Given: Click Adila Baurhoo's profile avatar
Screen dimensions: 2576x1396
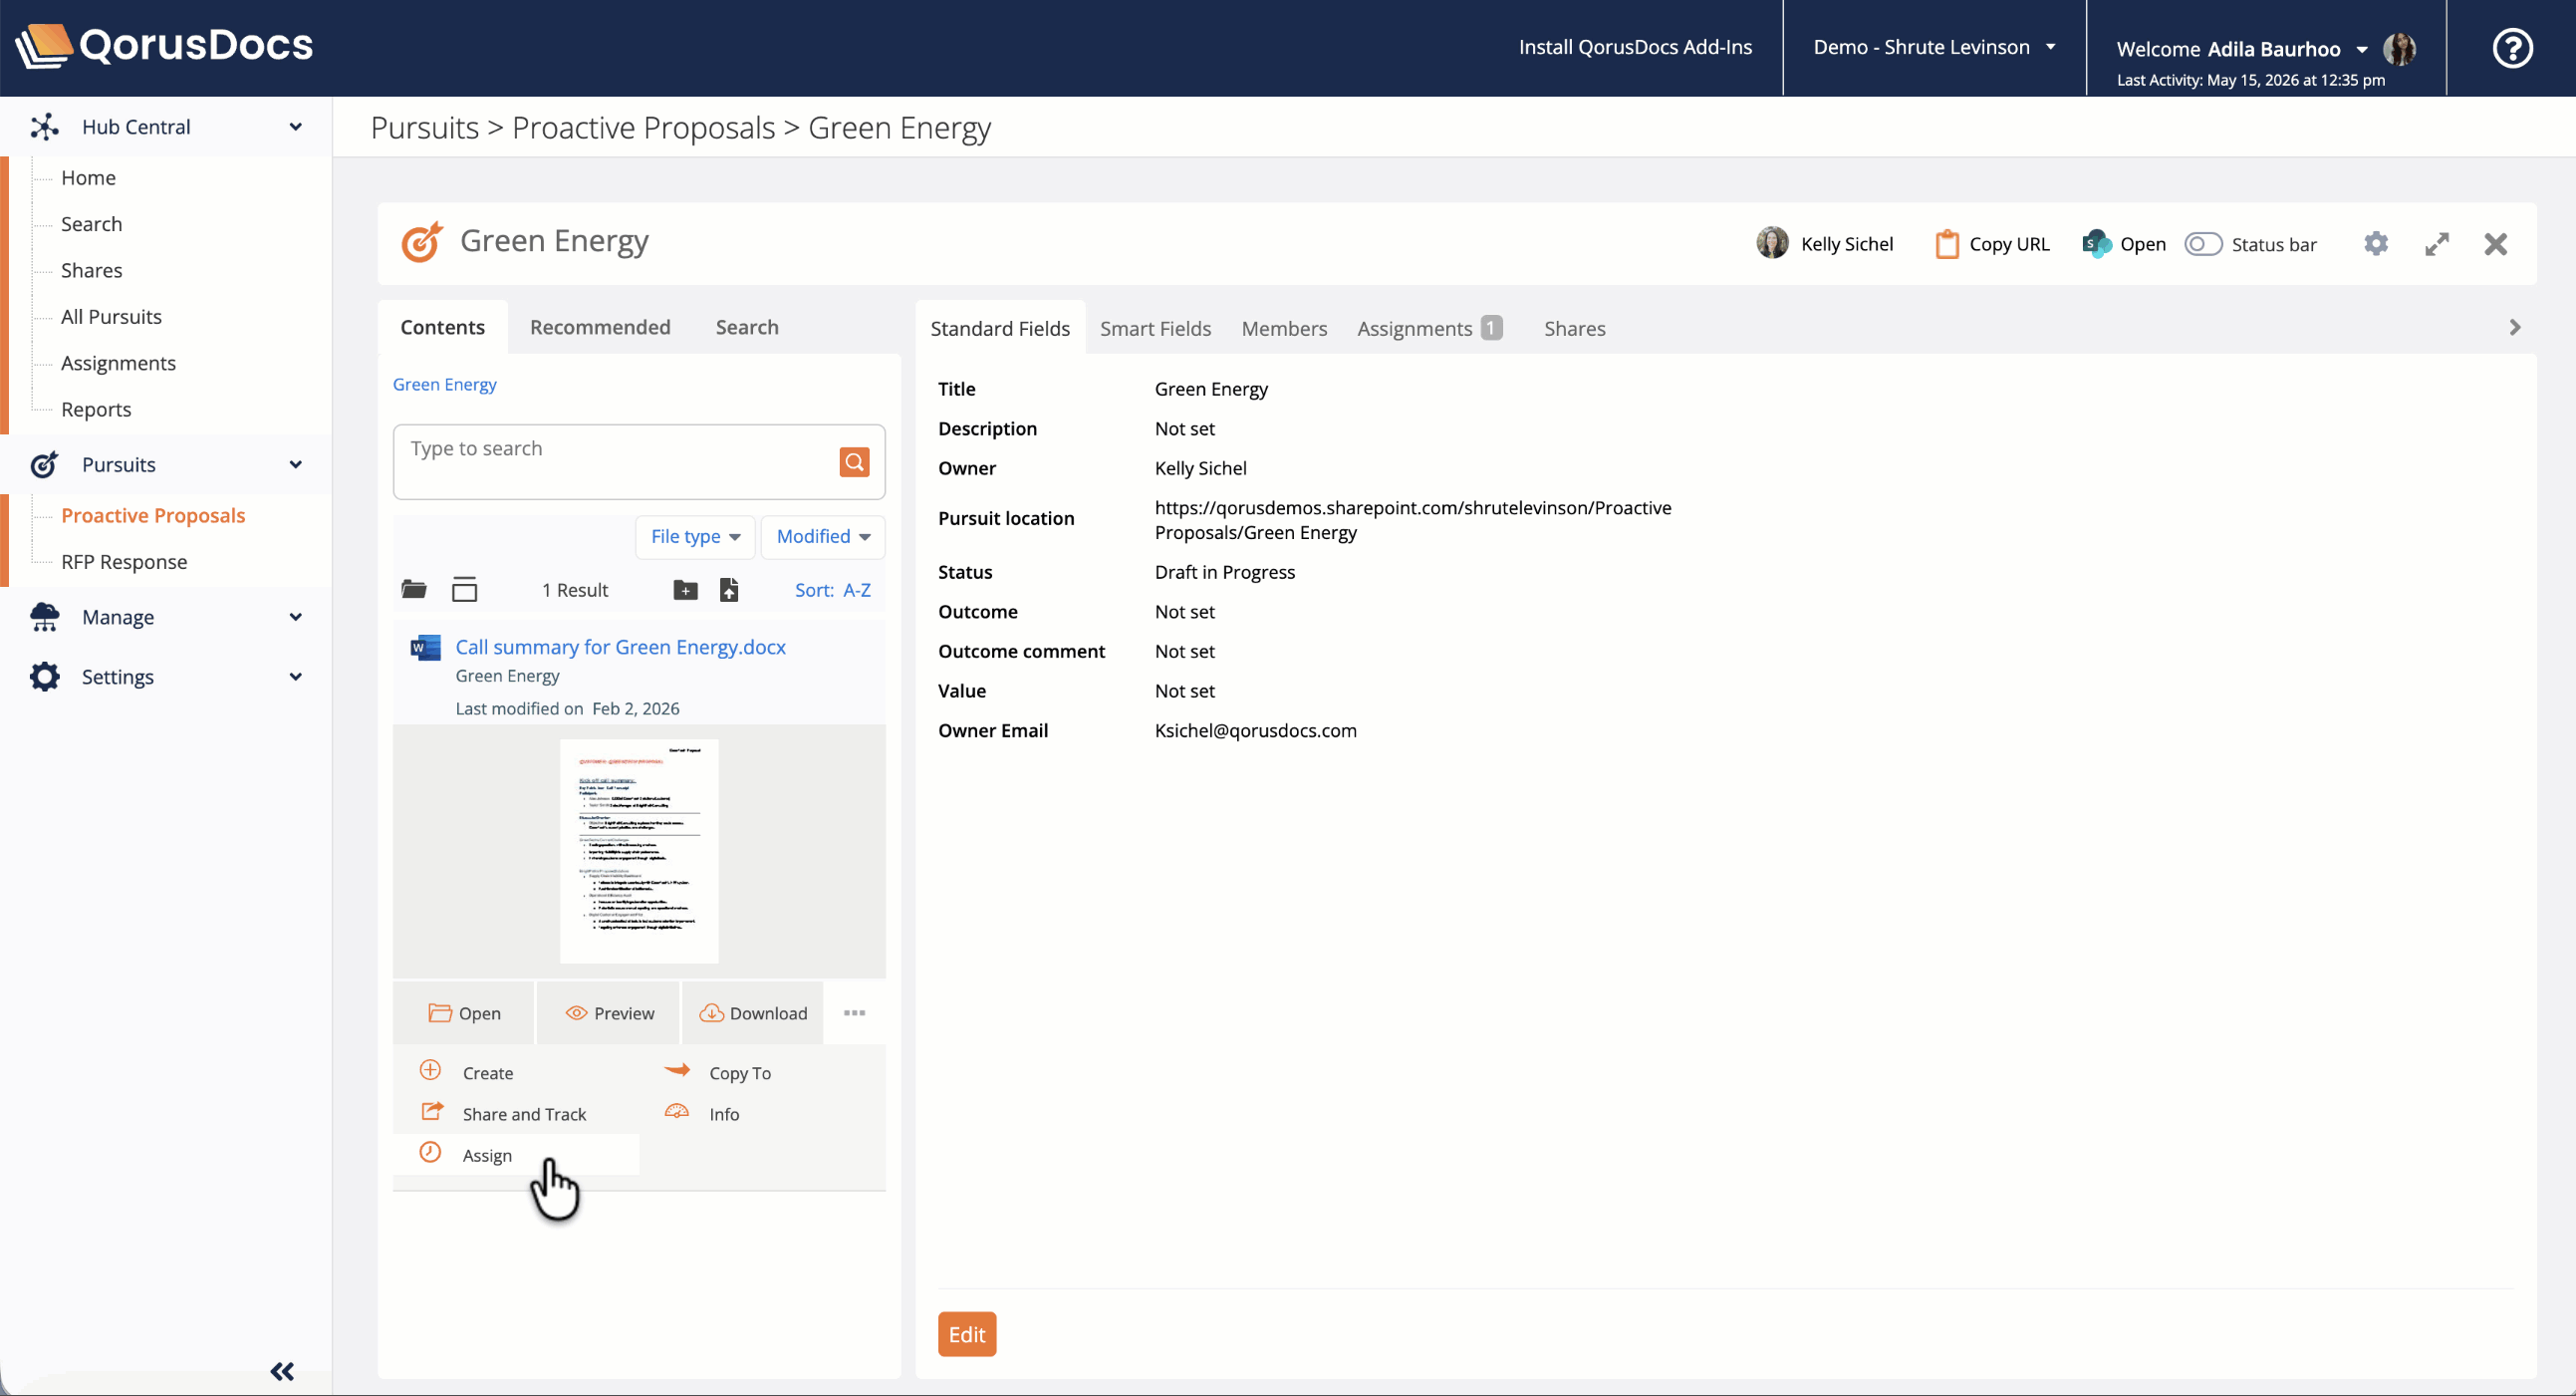Looking at the screenshot, I should tap(2400, 48).
